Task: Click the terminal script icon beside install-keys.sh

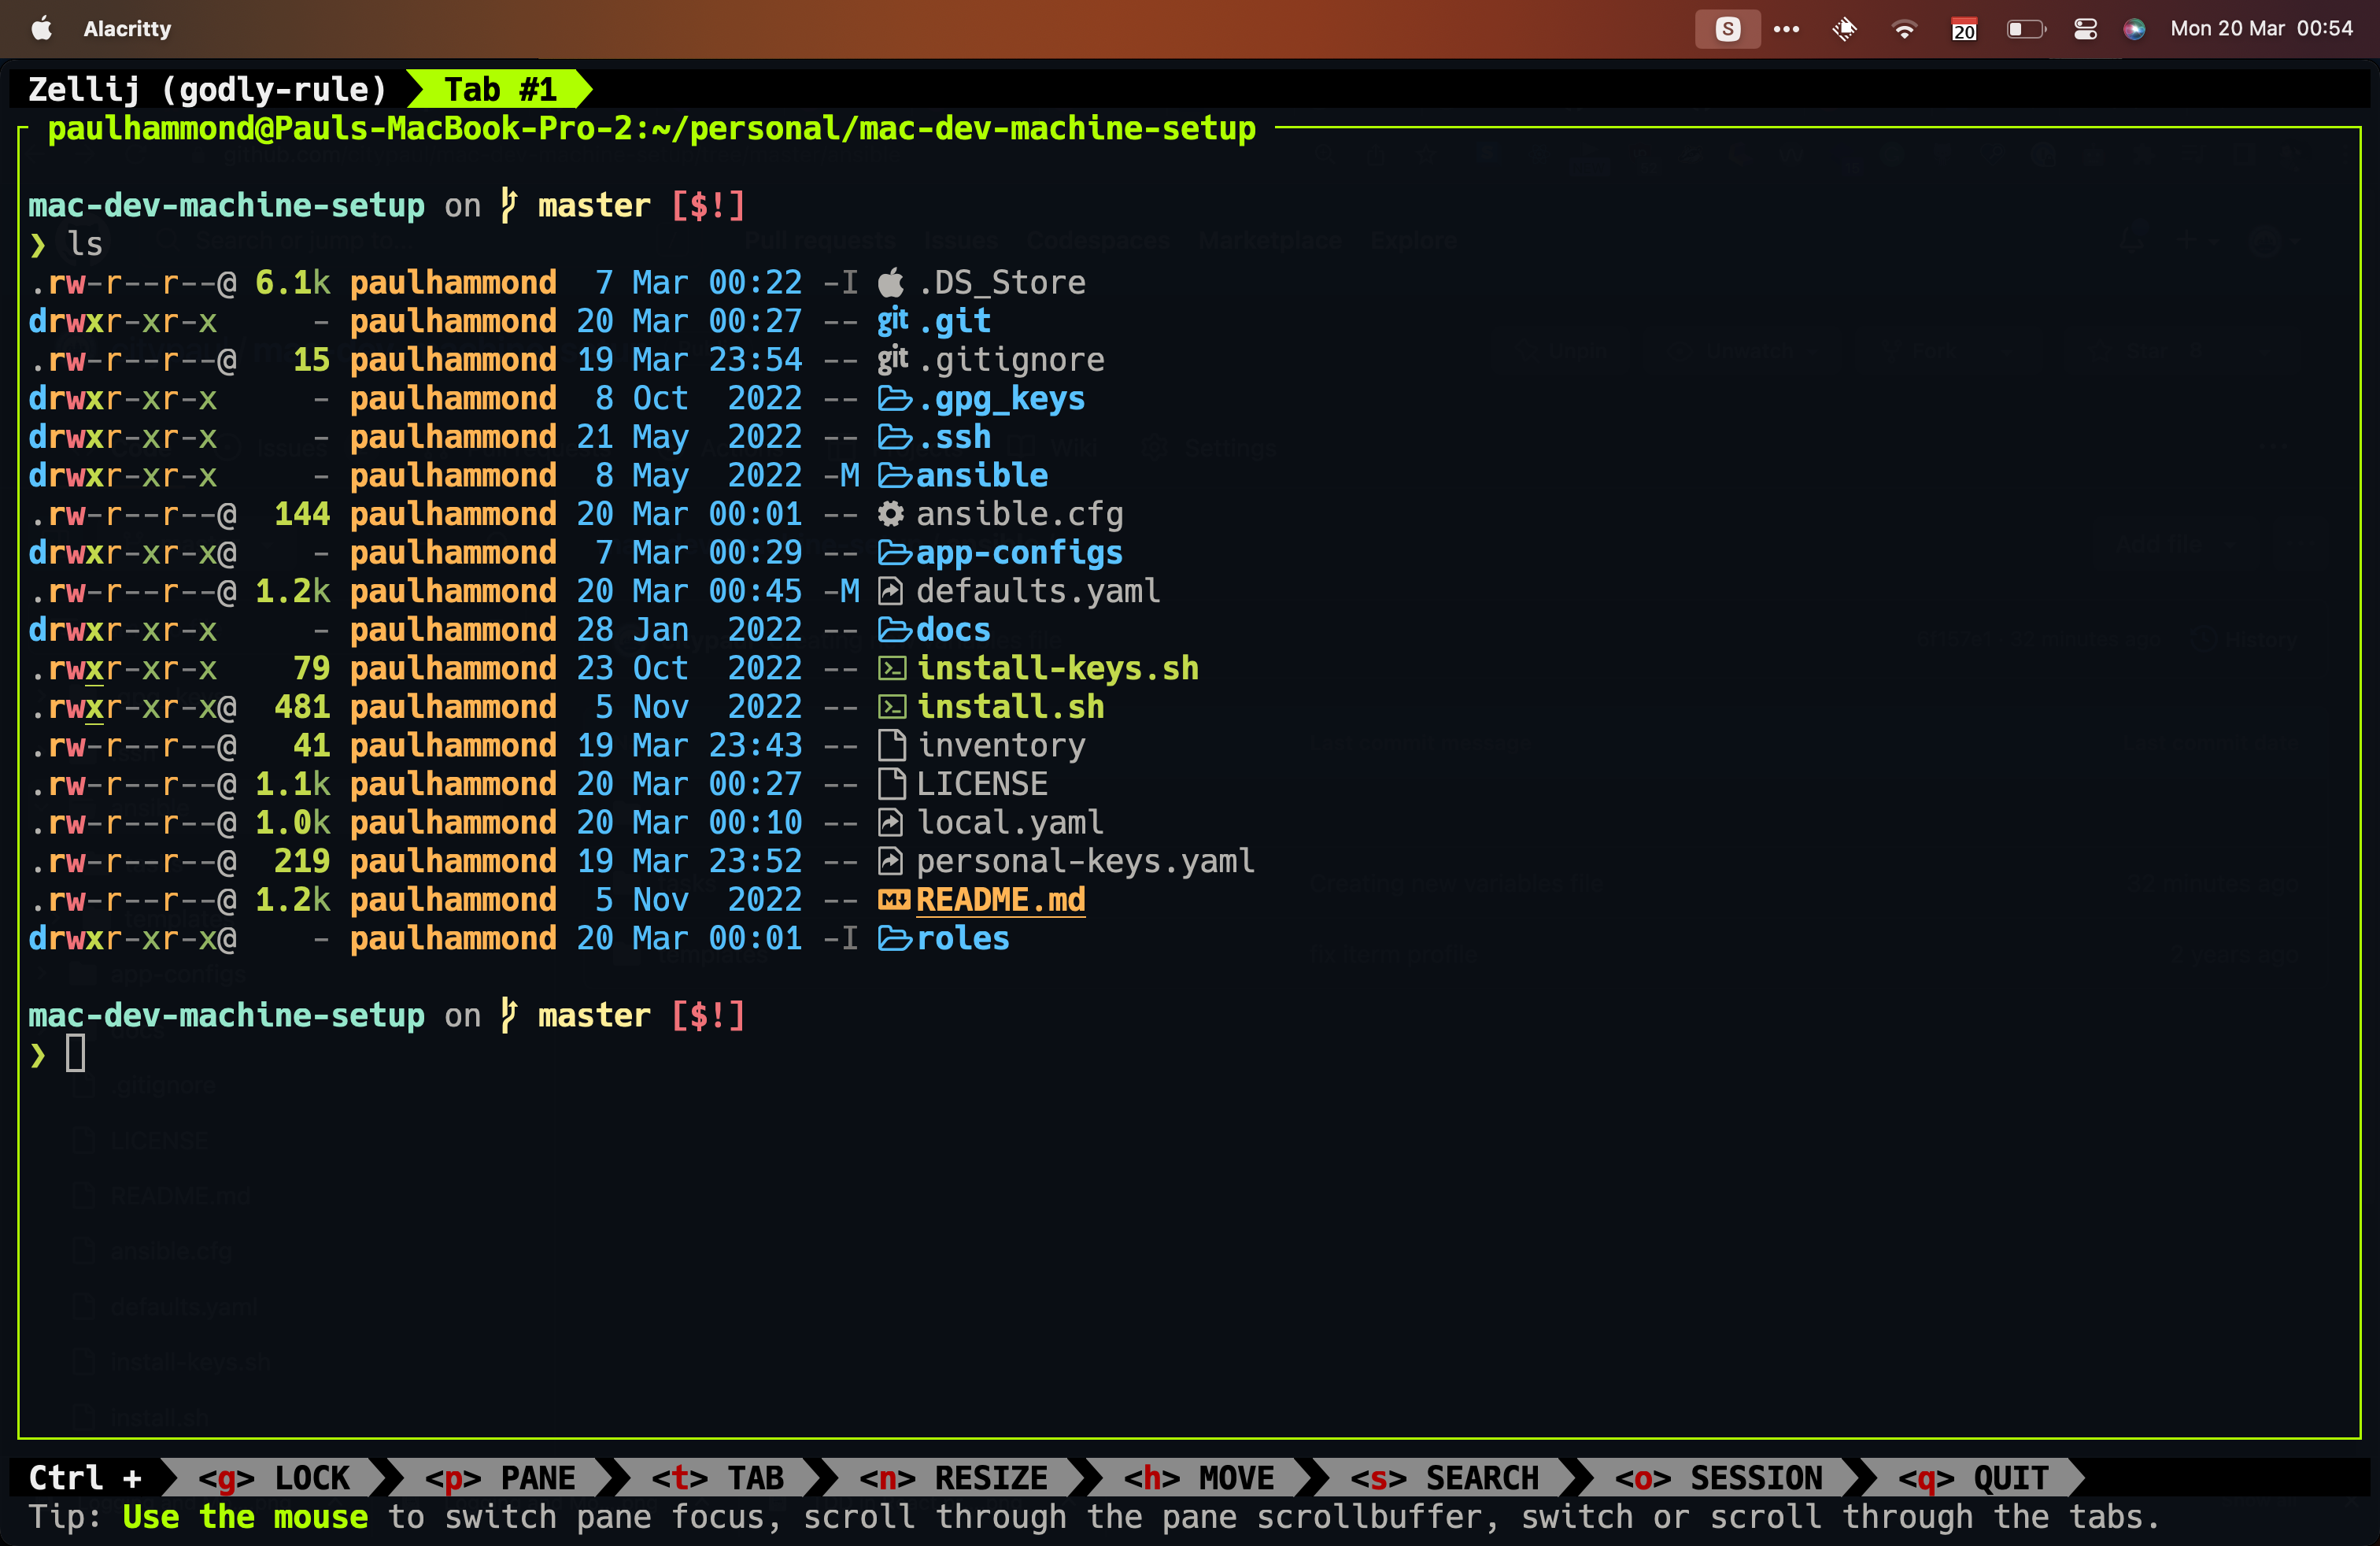Action: 892,669
